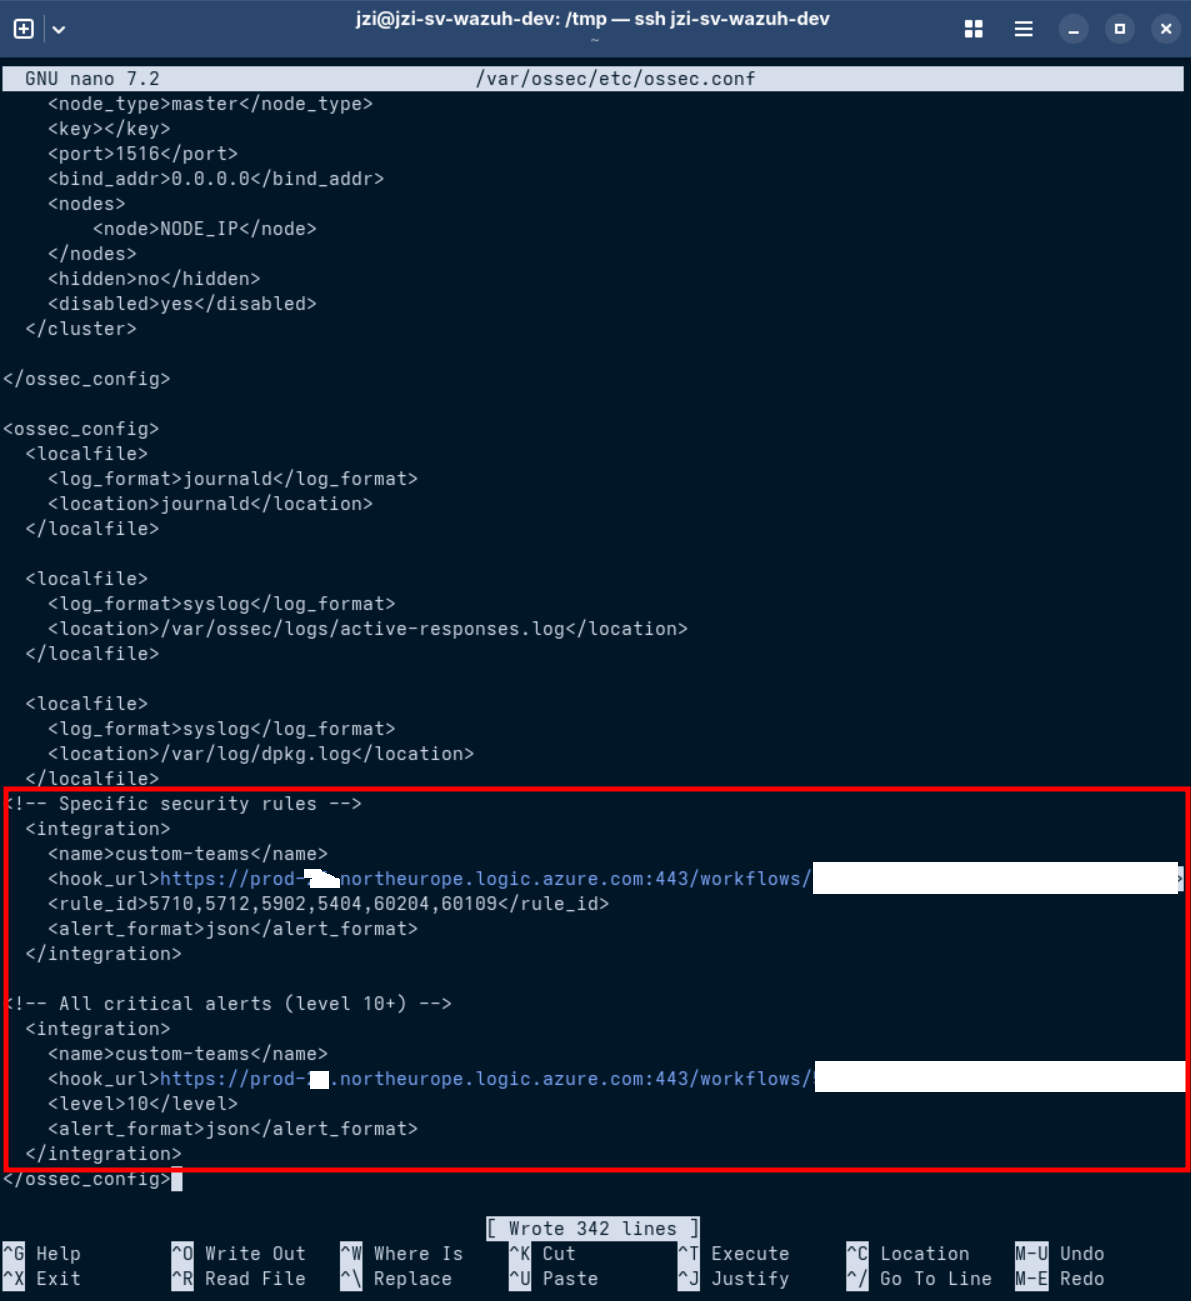Click the ^X Exit shortcut
Image resolution: width=1191 pixels, height=1301 pixels.
pos(42,1279)
